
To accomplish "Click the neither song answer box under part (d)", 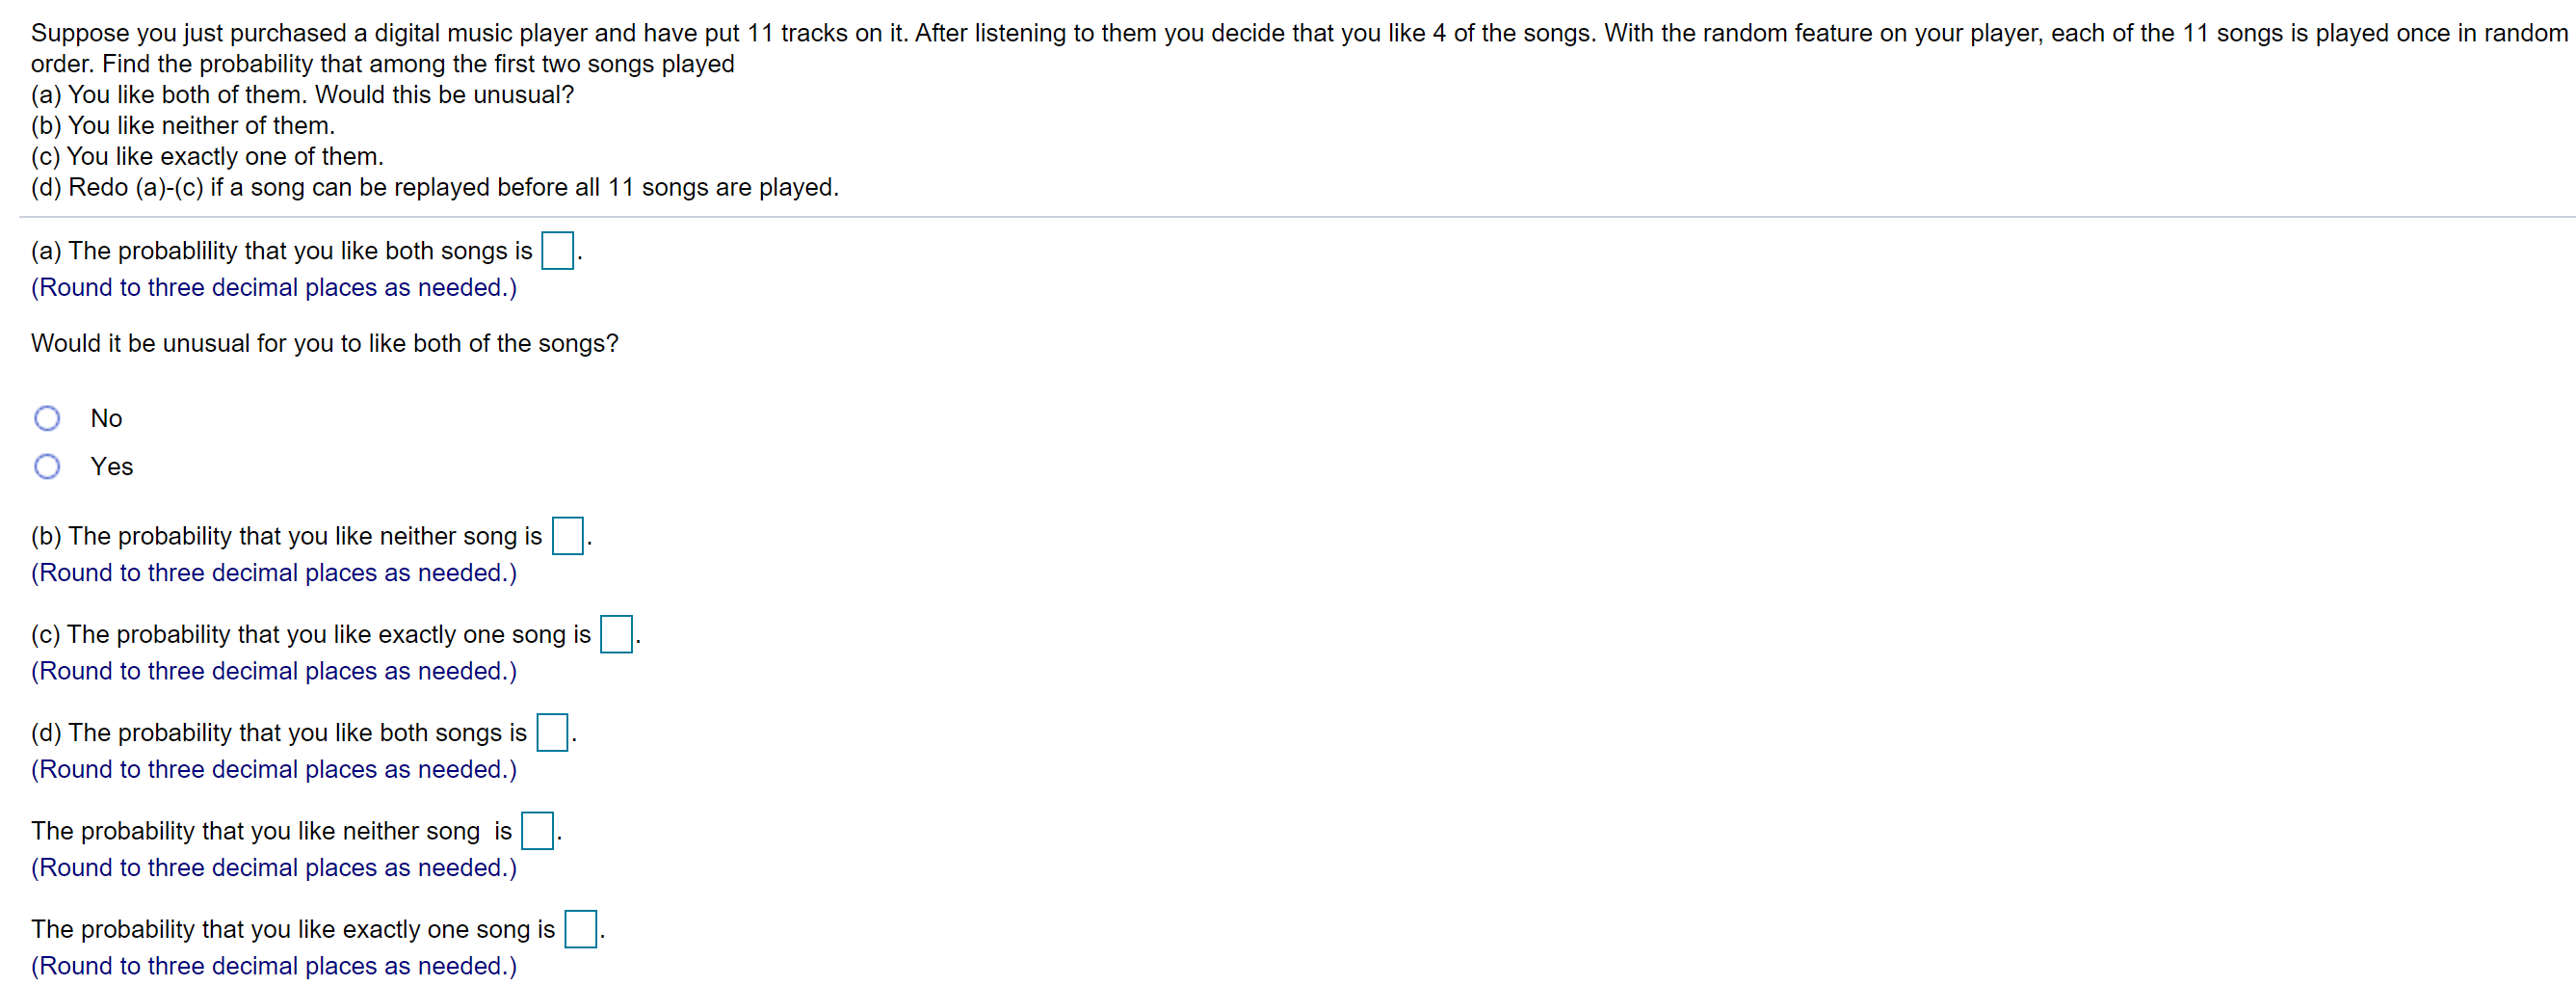I will (537, 830).
